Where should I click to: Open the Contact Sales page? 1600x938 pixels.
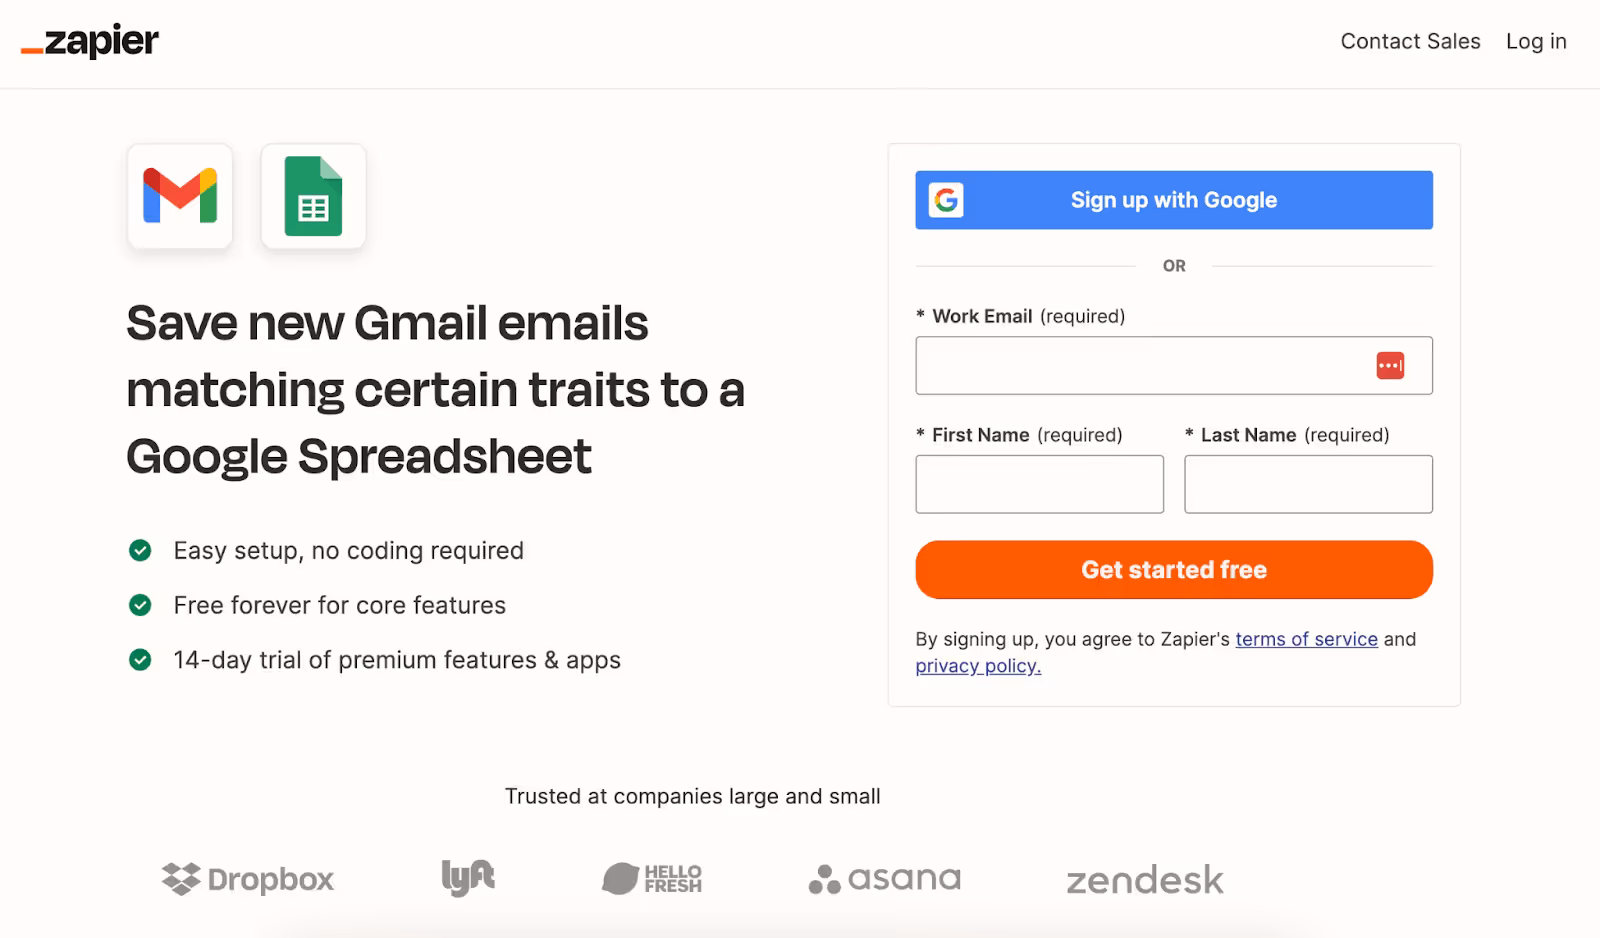point(1410,42)
